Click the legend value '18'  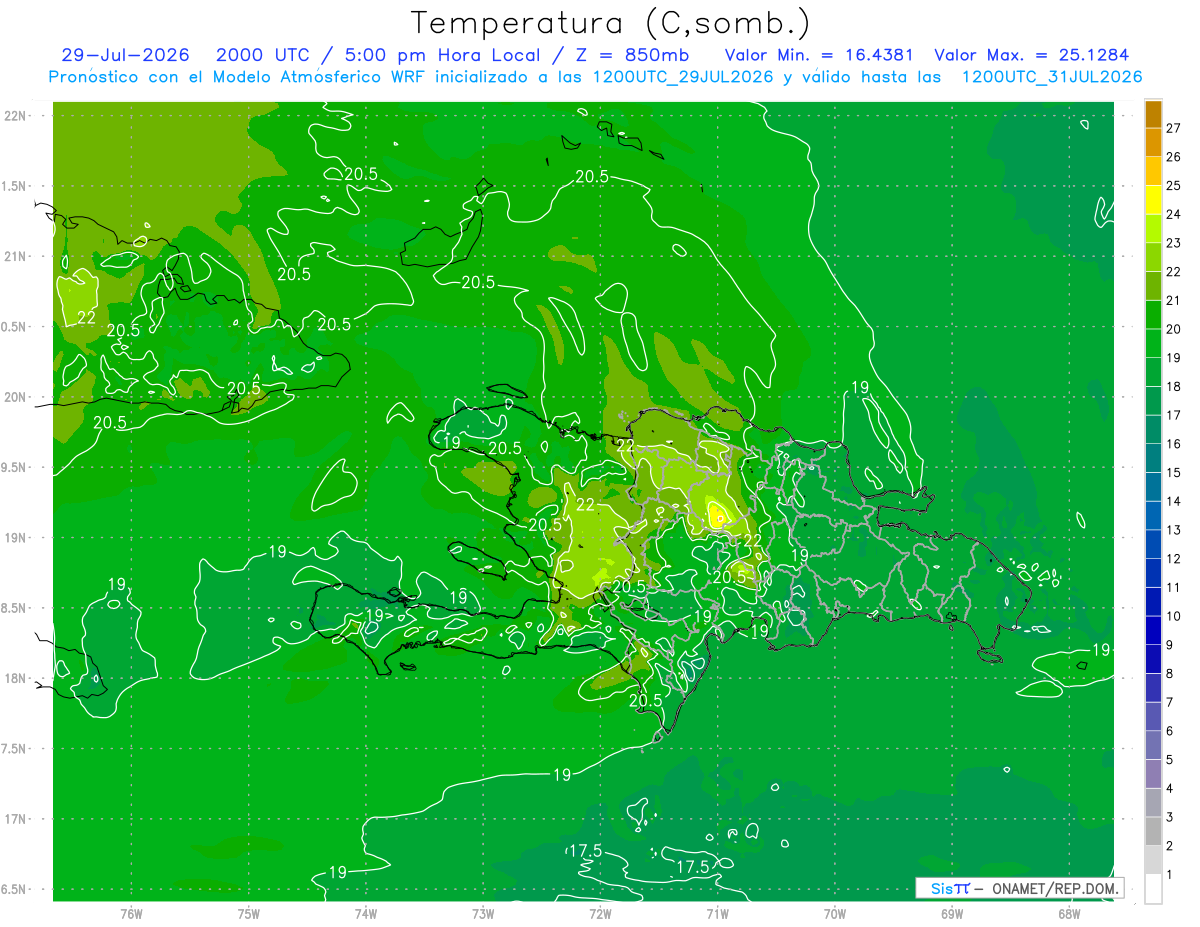tap(1174, 386)
